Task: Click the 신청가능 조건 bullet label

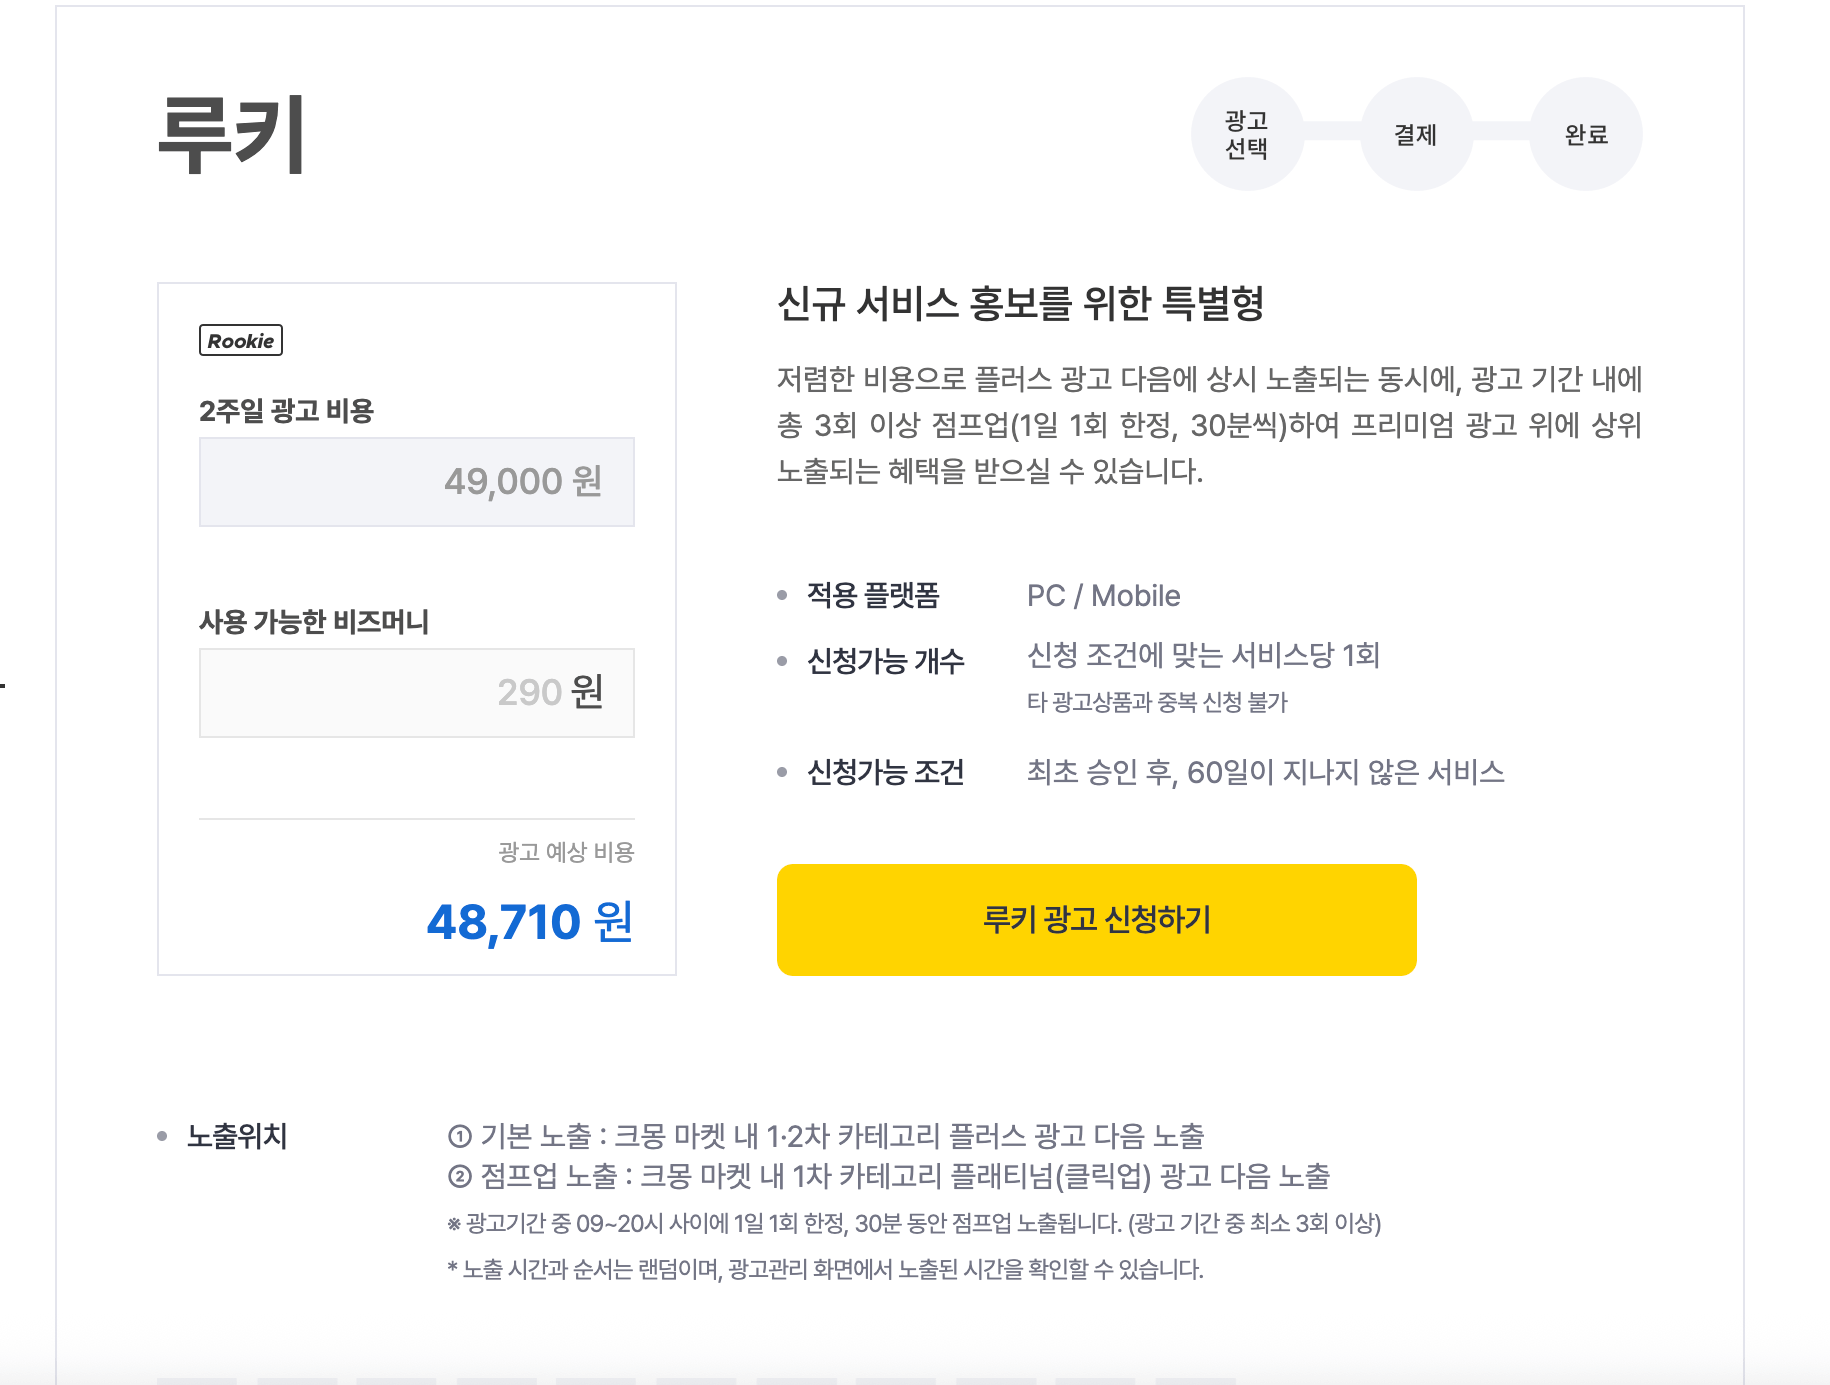Action: pos(885,772)
